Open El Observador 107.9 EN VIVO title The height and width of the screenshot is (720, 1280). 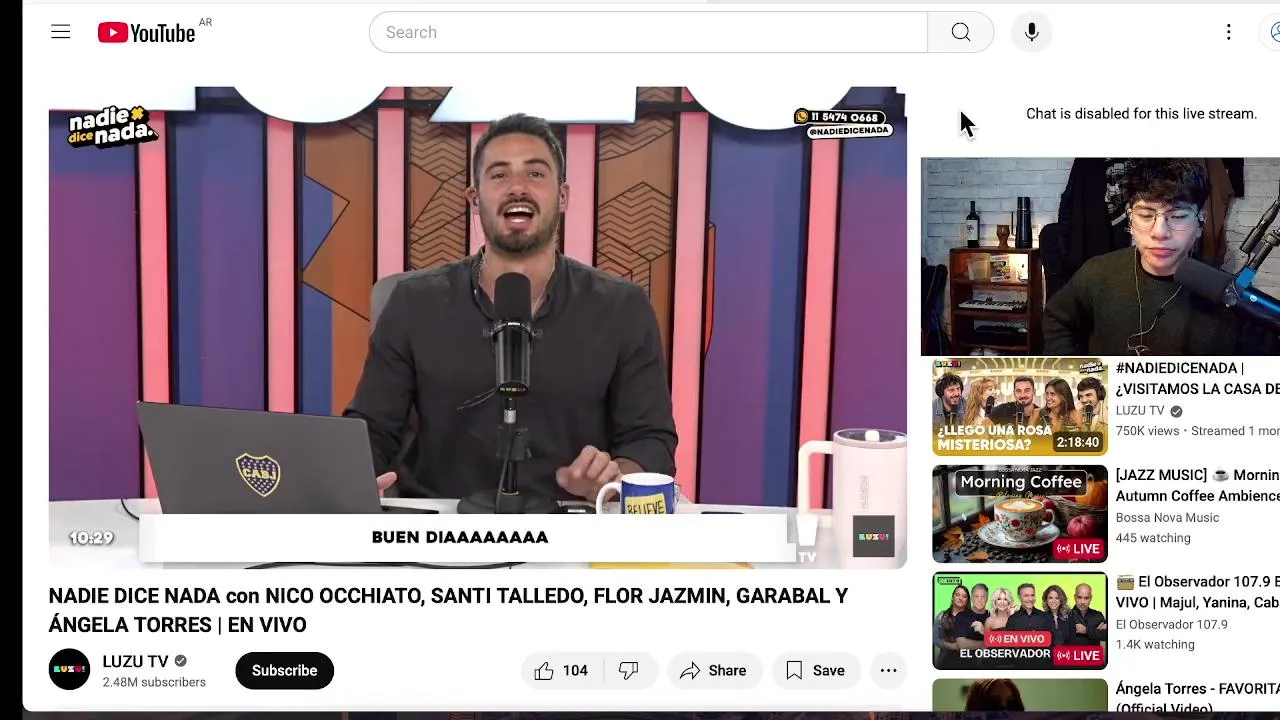pos(1197,592)
